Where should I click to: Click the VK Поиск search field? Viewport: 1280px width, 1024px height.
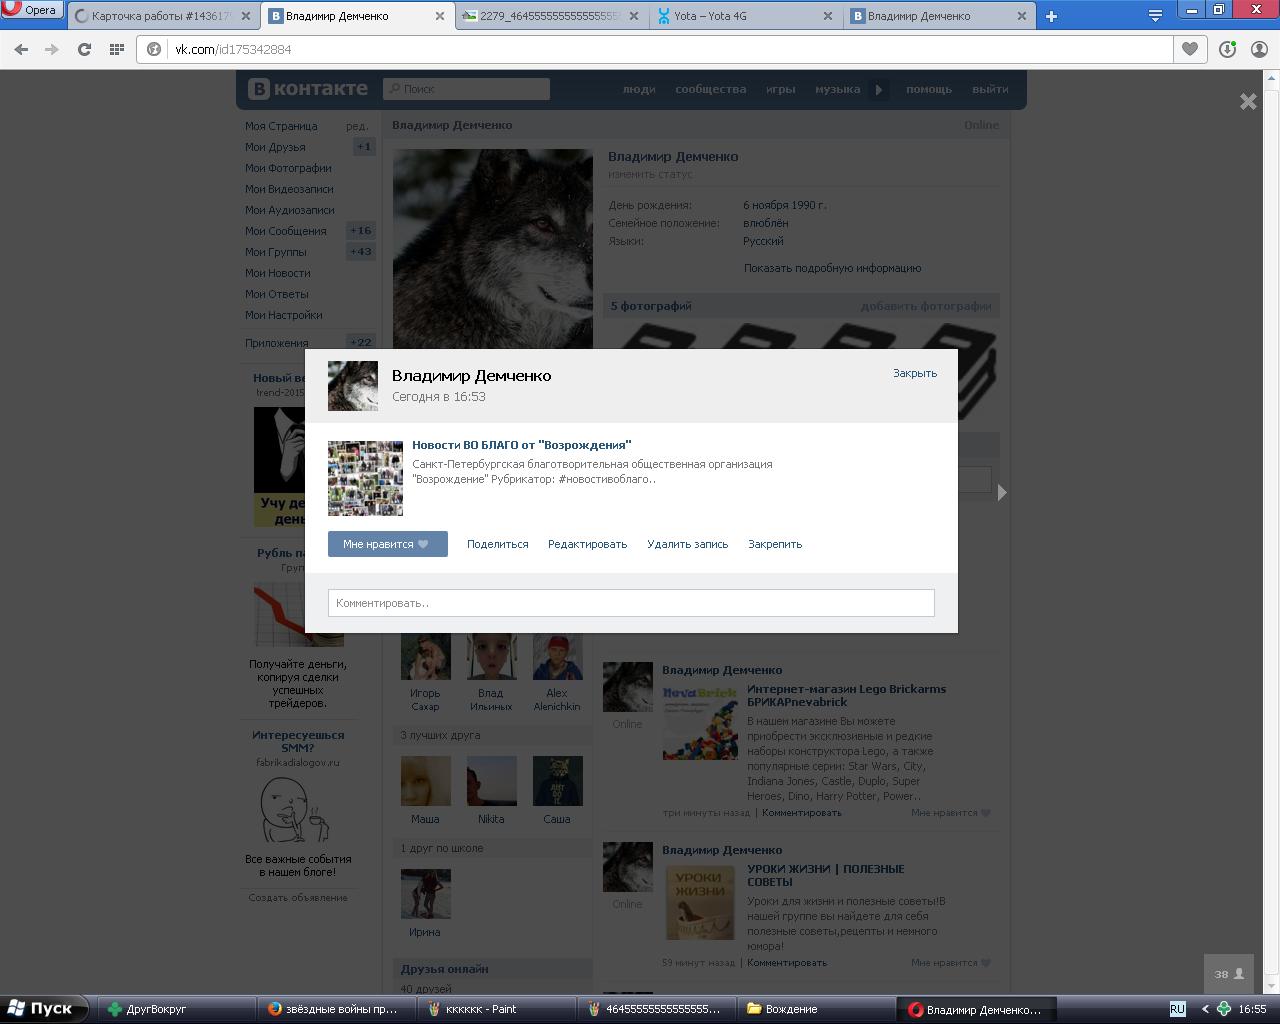click(466, 89)
